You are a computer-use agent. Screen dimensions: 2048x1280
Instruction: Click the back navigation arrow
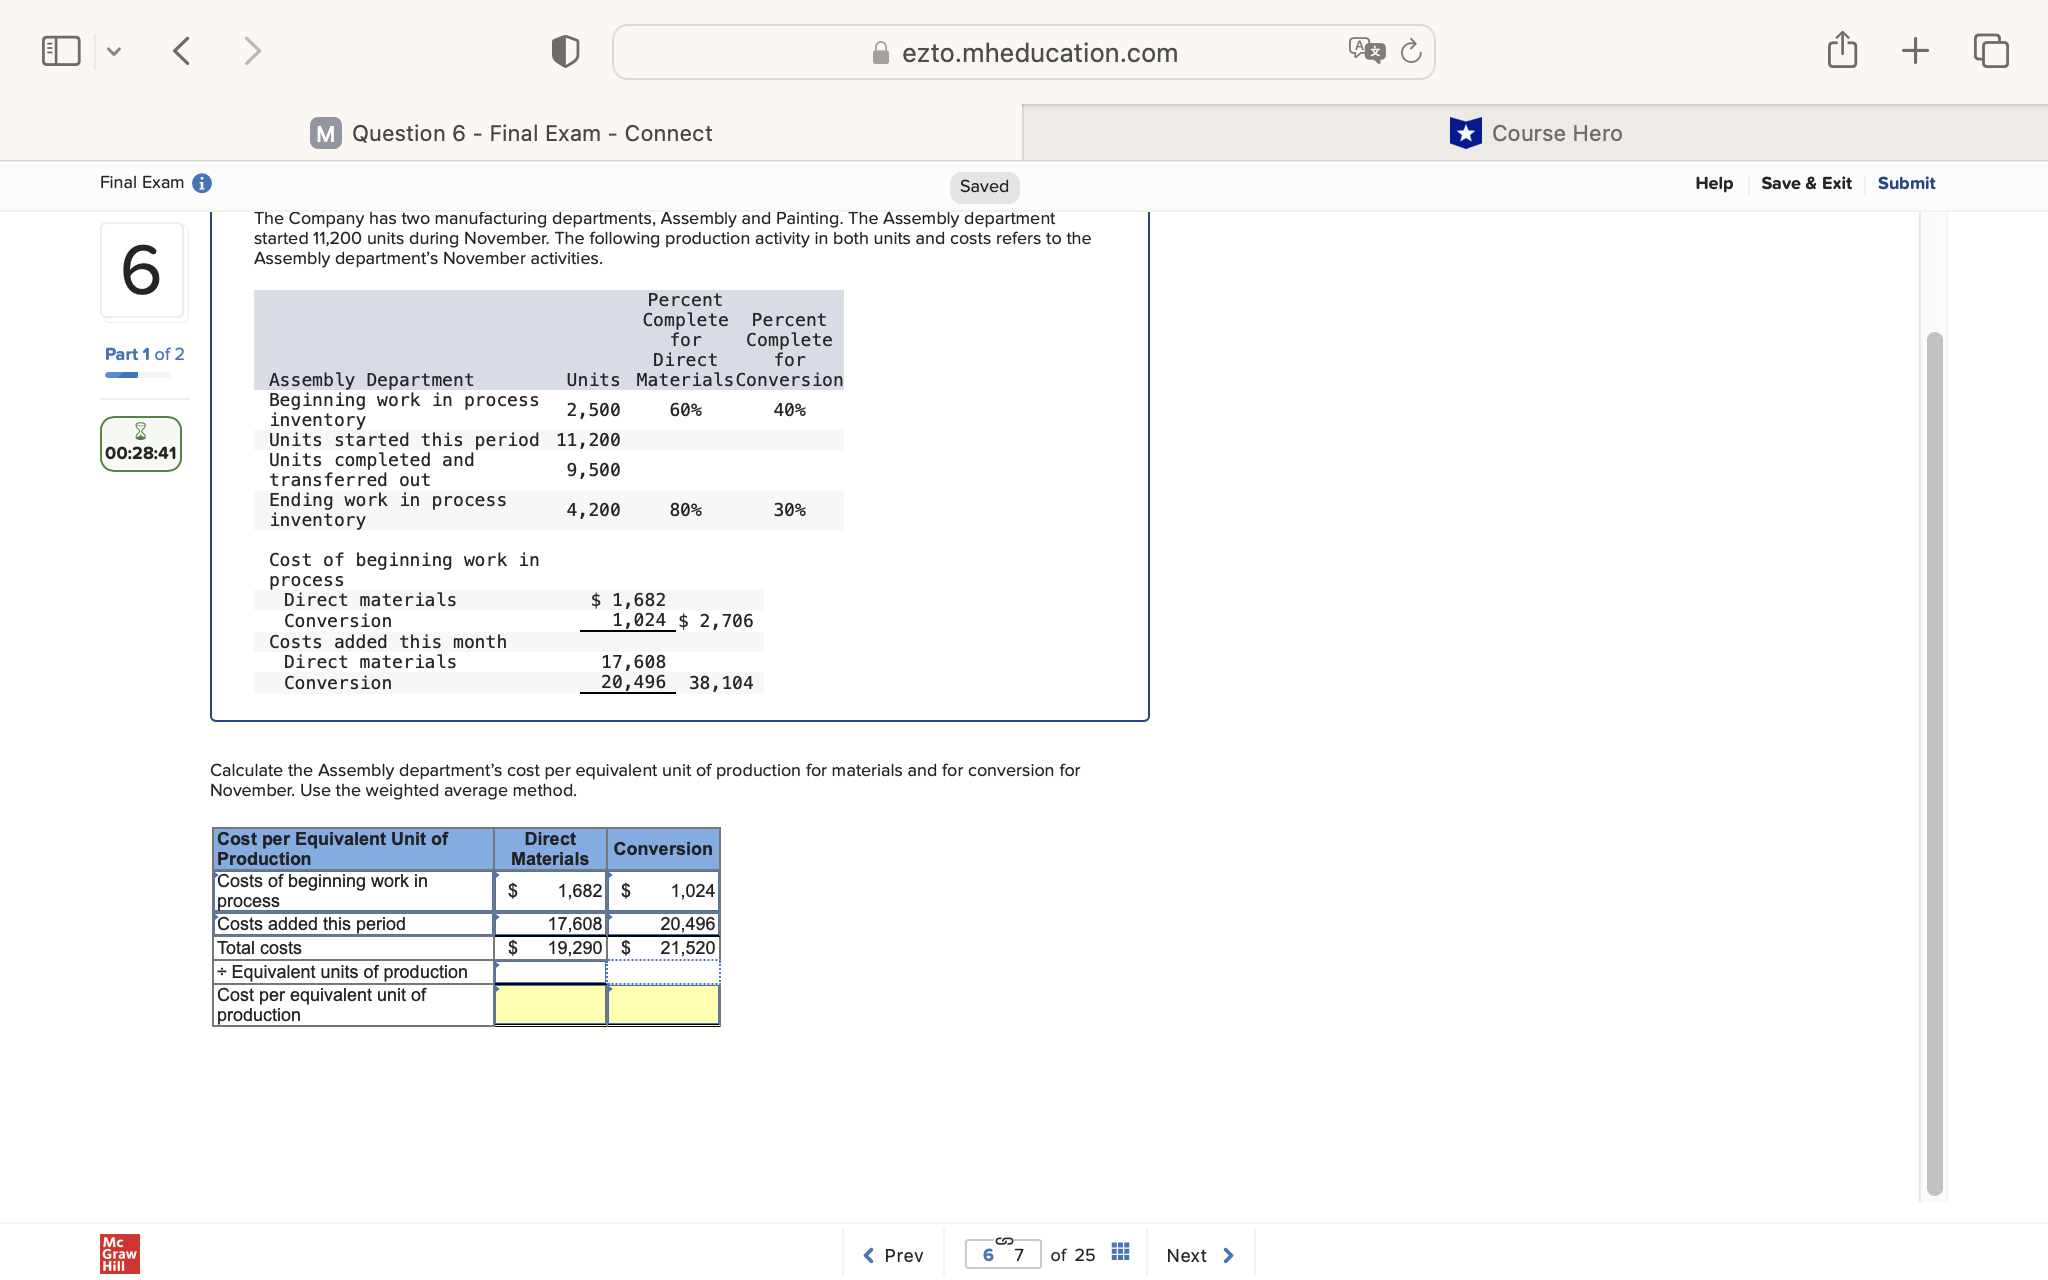point(182,49)
